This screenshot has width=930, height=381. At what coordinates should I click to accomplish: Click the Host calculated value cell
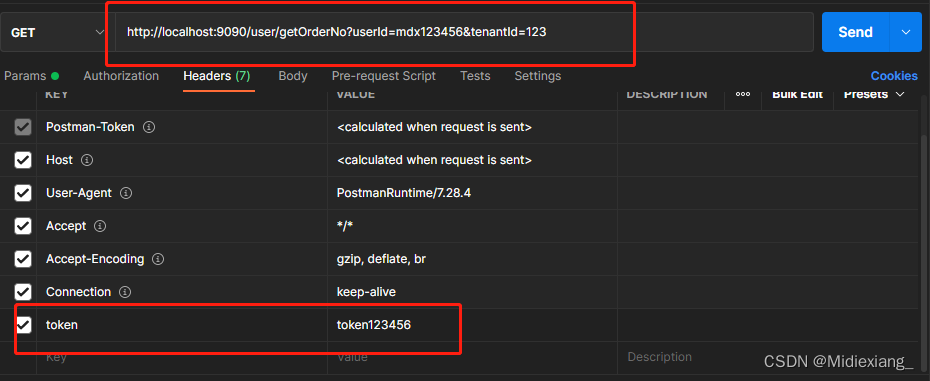(x=473, y=160)
